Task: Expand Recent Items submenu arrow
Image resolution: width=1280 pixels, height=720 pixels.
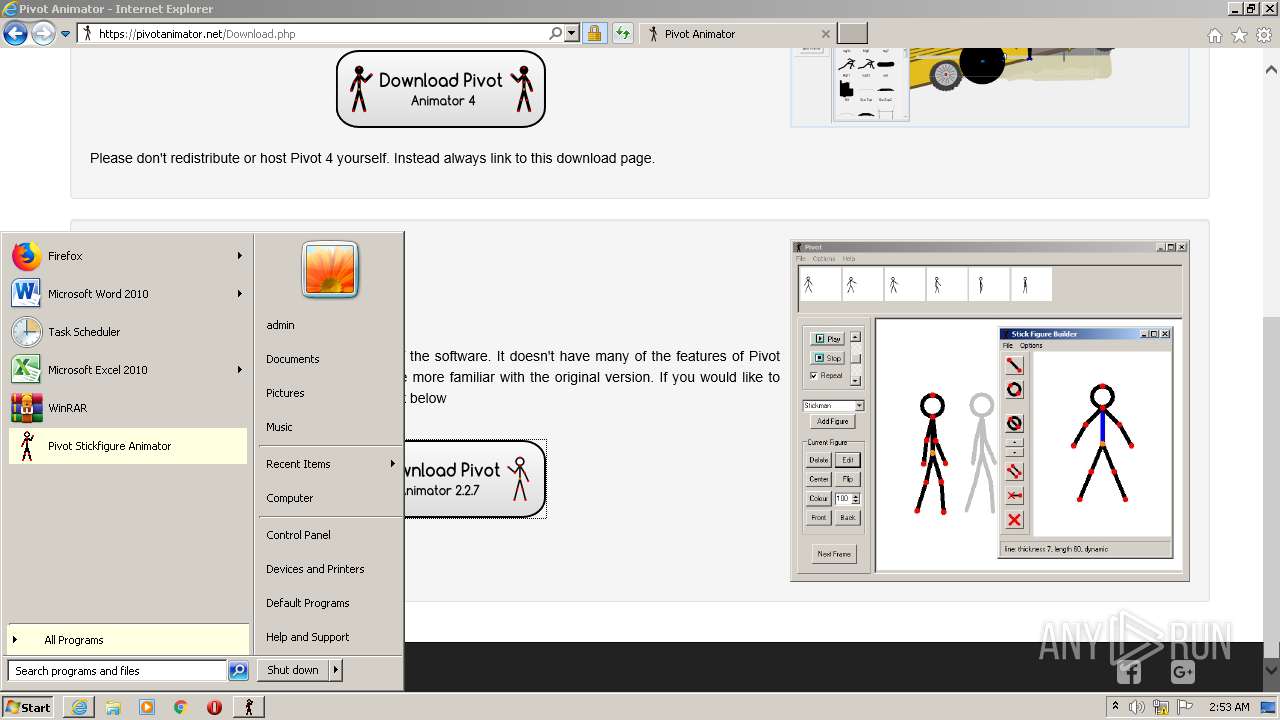Action: click(392, 464)
